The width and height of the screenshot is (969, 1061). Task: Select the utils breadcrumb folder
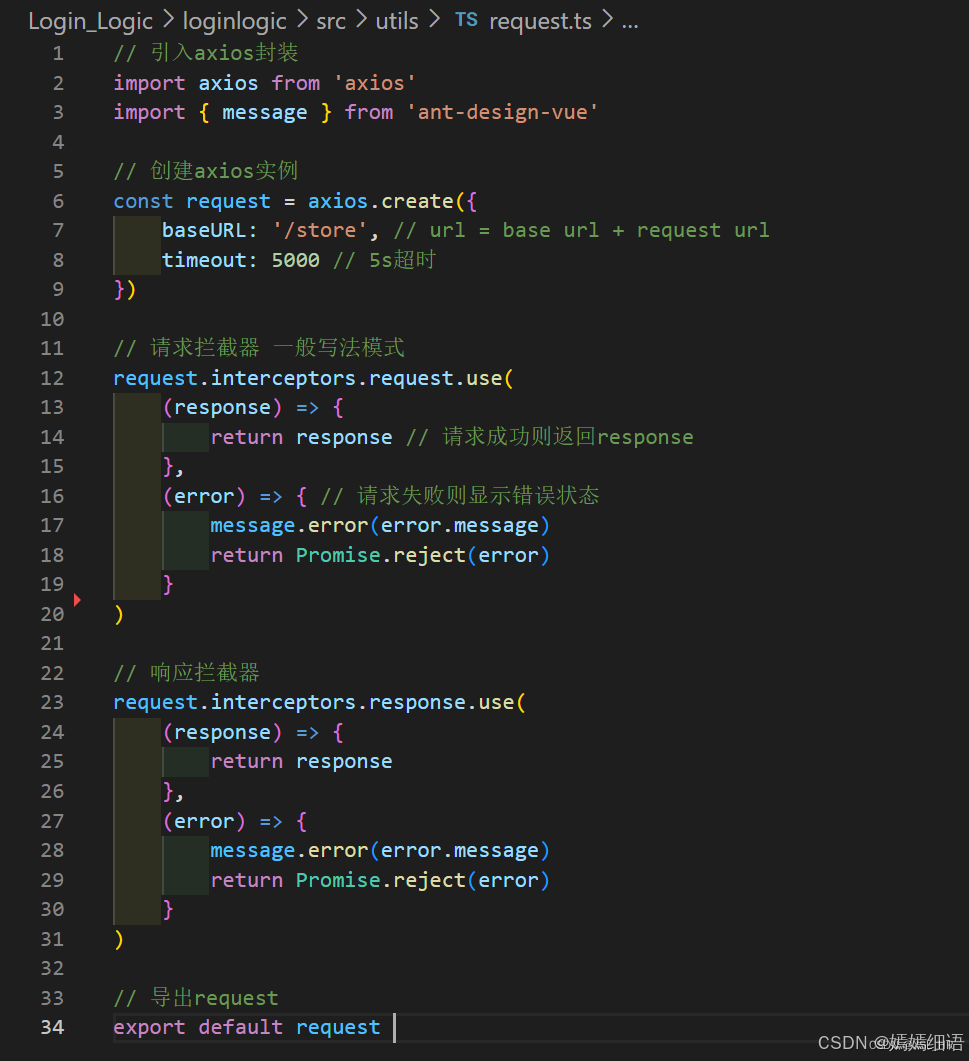pos(397,21)
